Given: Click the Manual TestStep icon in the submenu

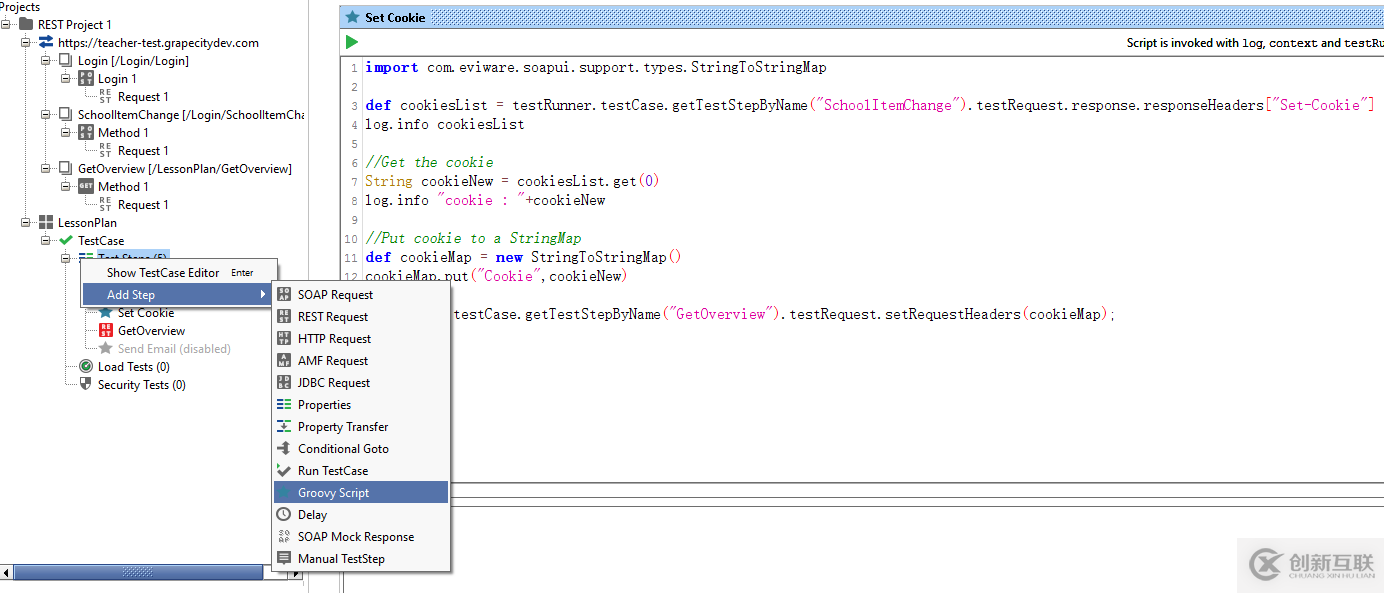Looking at the screenshot, I should [x=284, y=558].
